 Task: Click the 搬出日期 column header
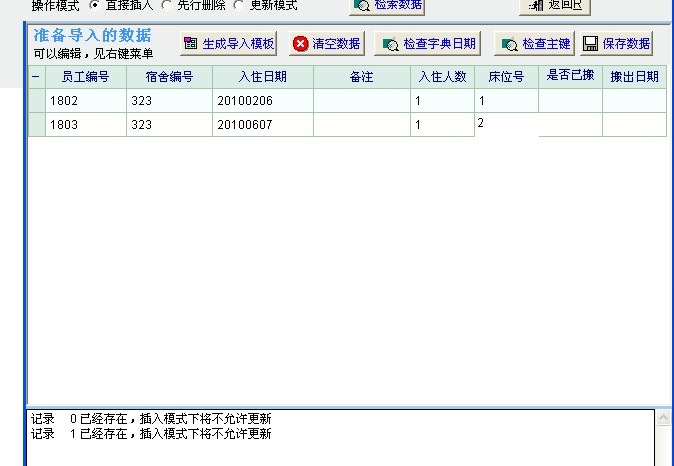(x=634, y=77)
